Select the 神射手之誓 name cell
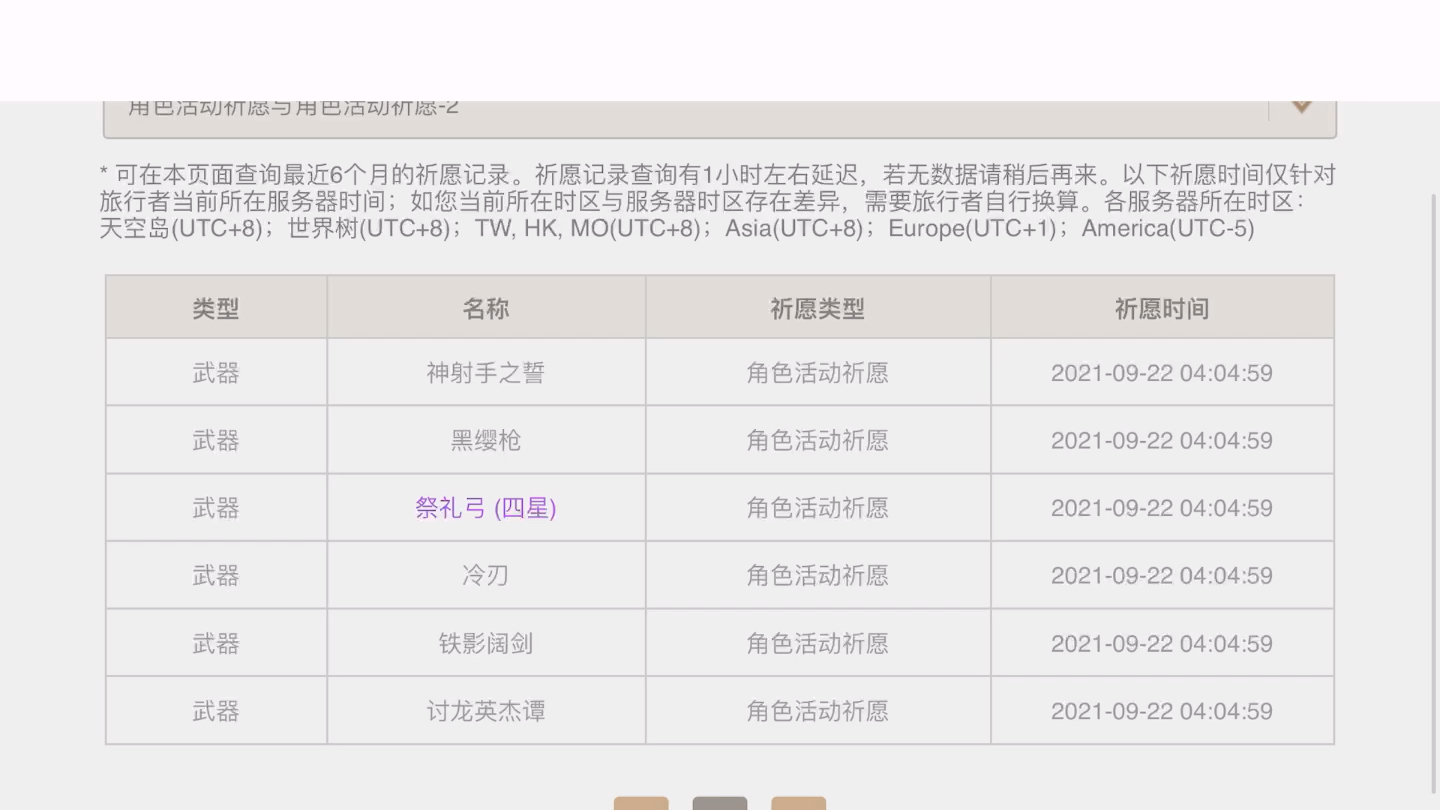 click(486, 373)
